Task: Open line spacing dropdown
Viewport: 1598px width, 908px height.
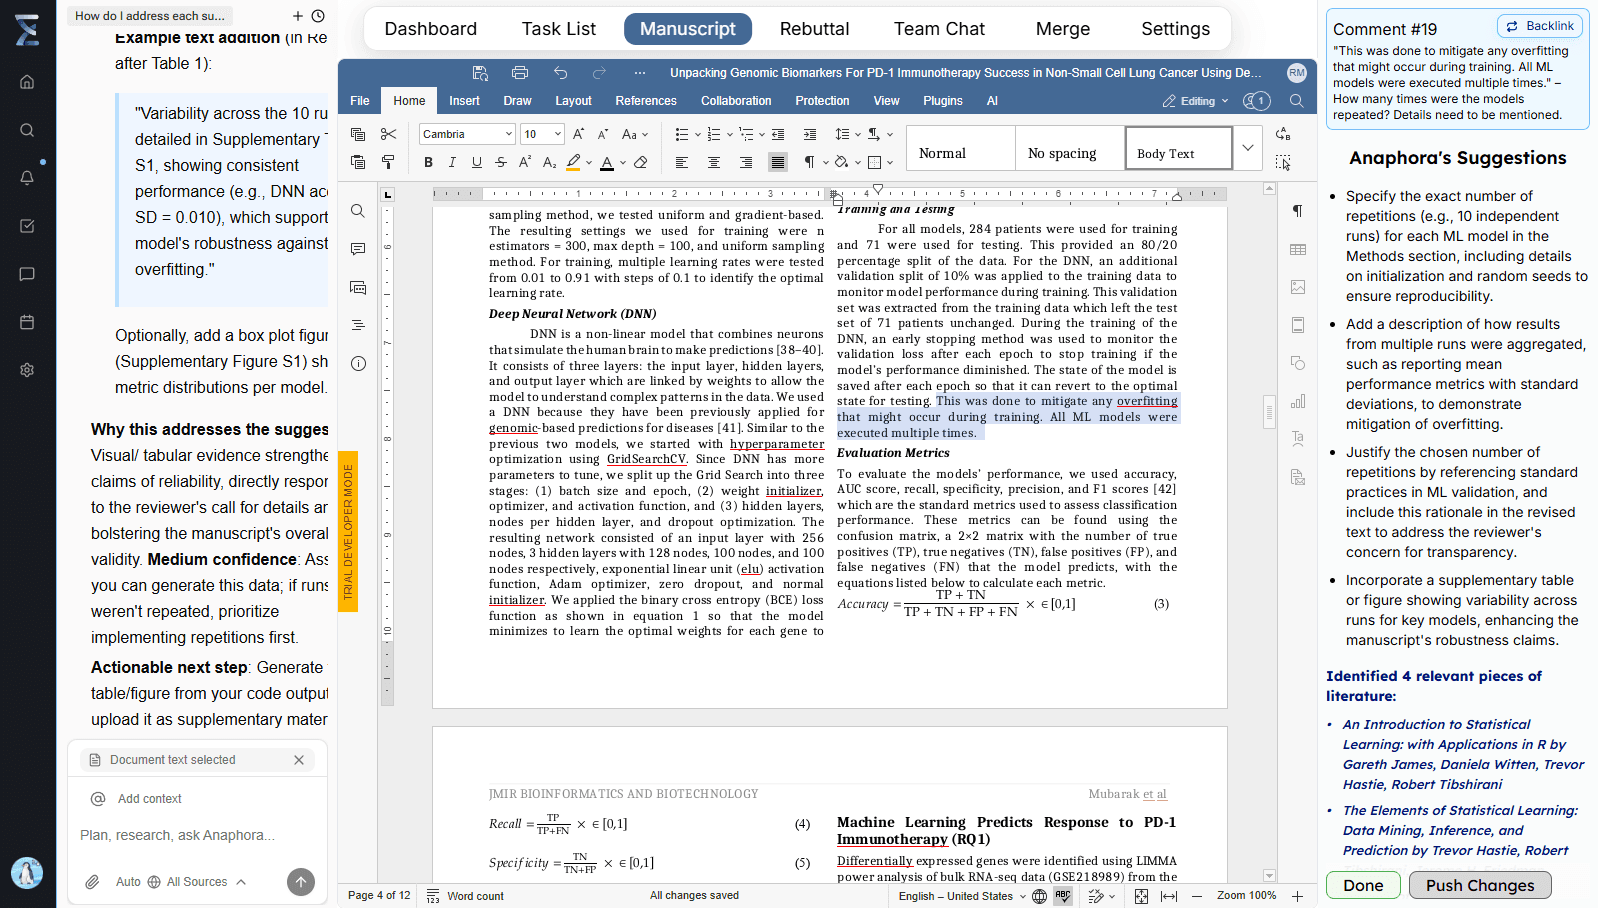Action: 845,134
